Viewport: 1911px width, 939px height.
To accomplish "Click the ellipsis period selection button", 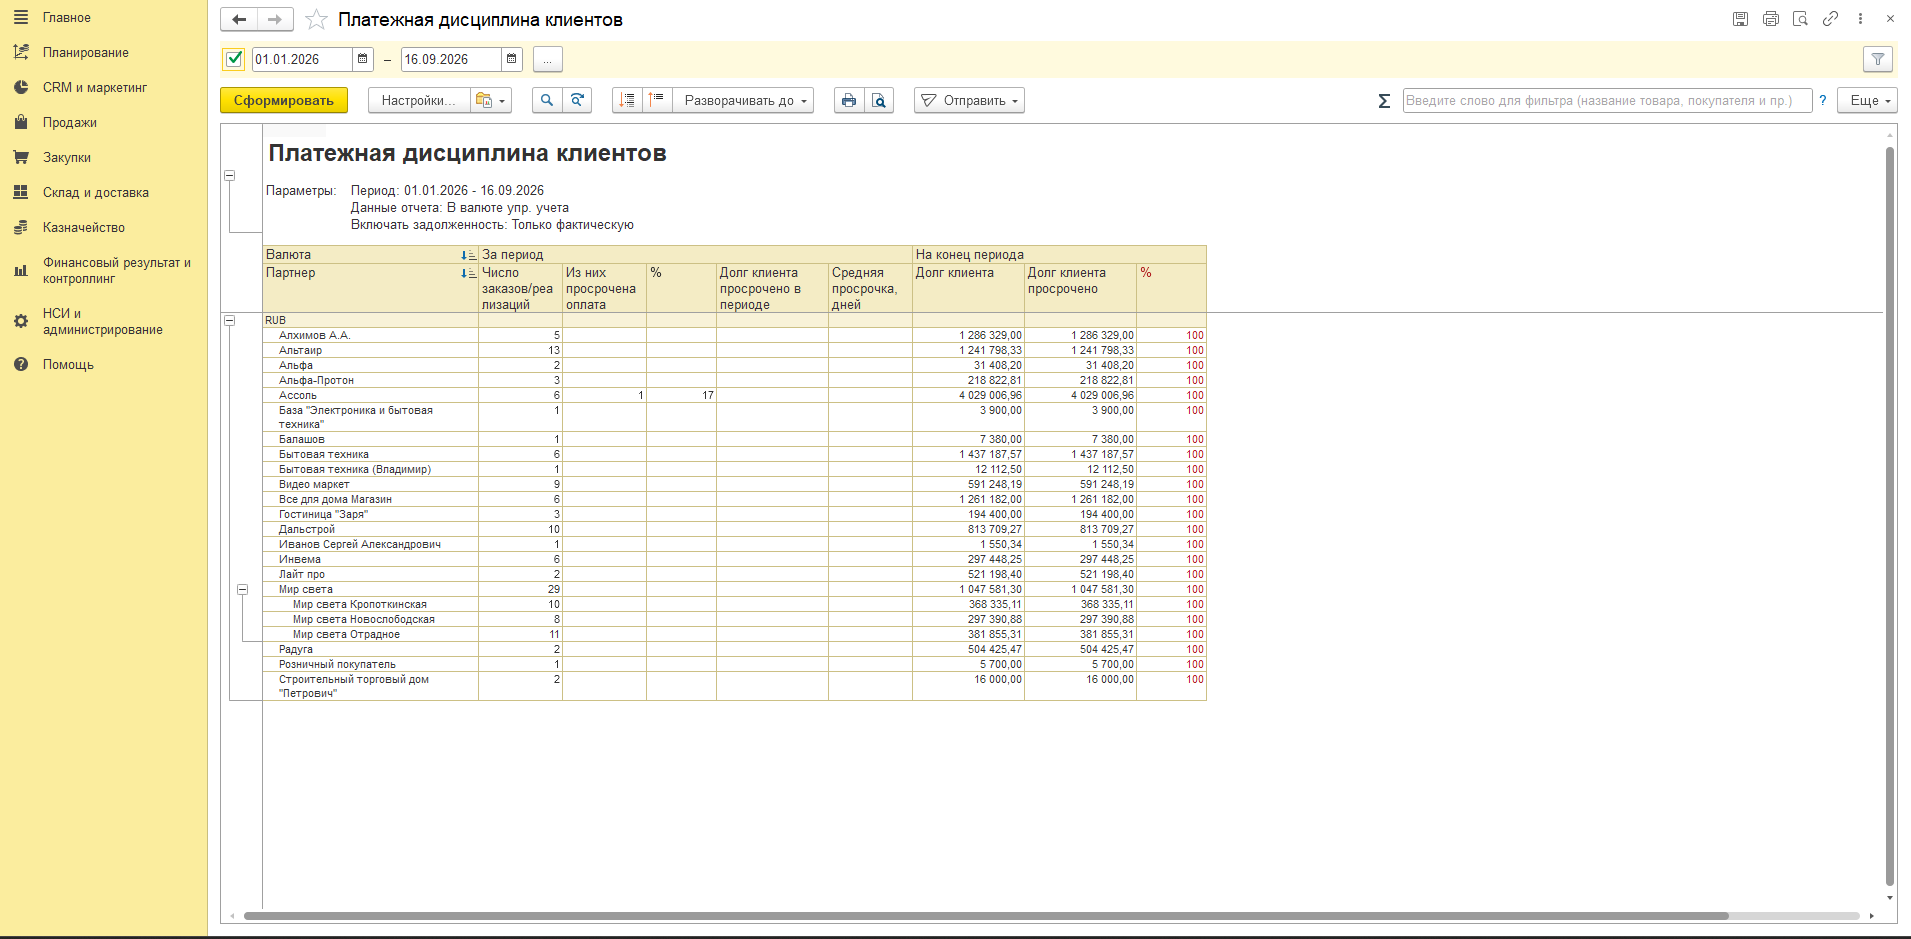I will [x=548, y=59].
